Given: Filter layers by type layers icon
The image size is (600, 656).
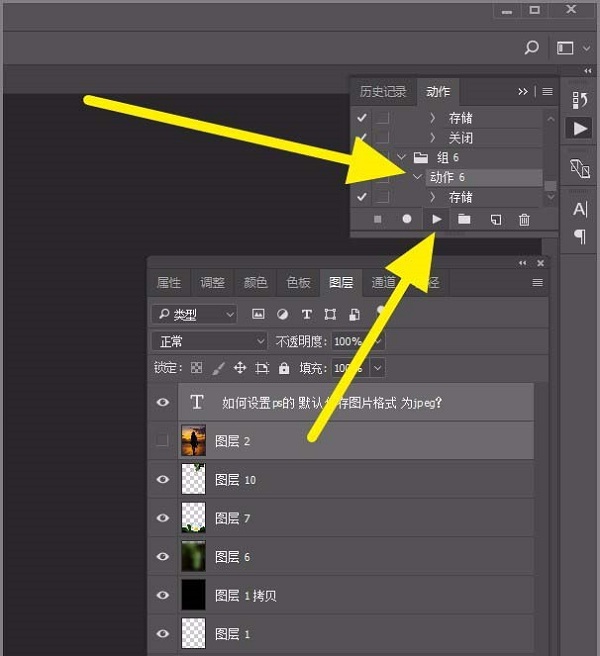Looking at the screenshot, I should pyautogui.click(x=306, y=314).
